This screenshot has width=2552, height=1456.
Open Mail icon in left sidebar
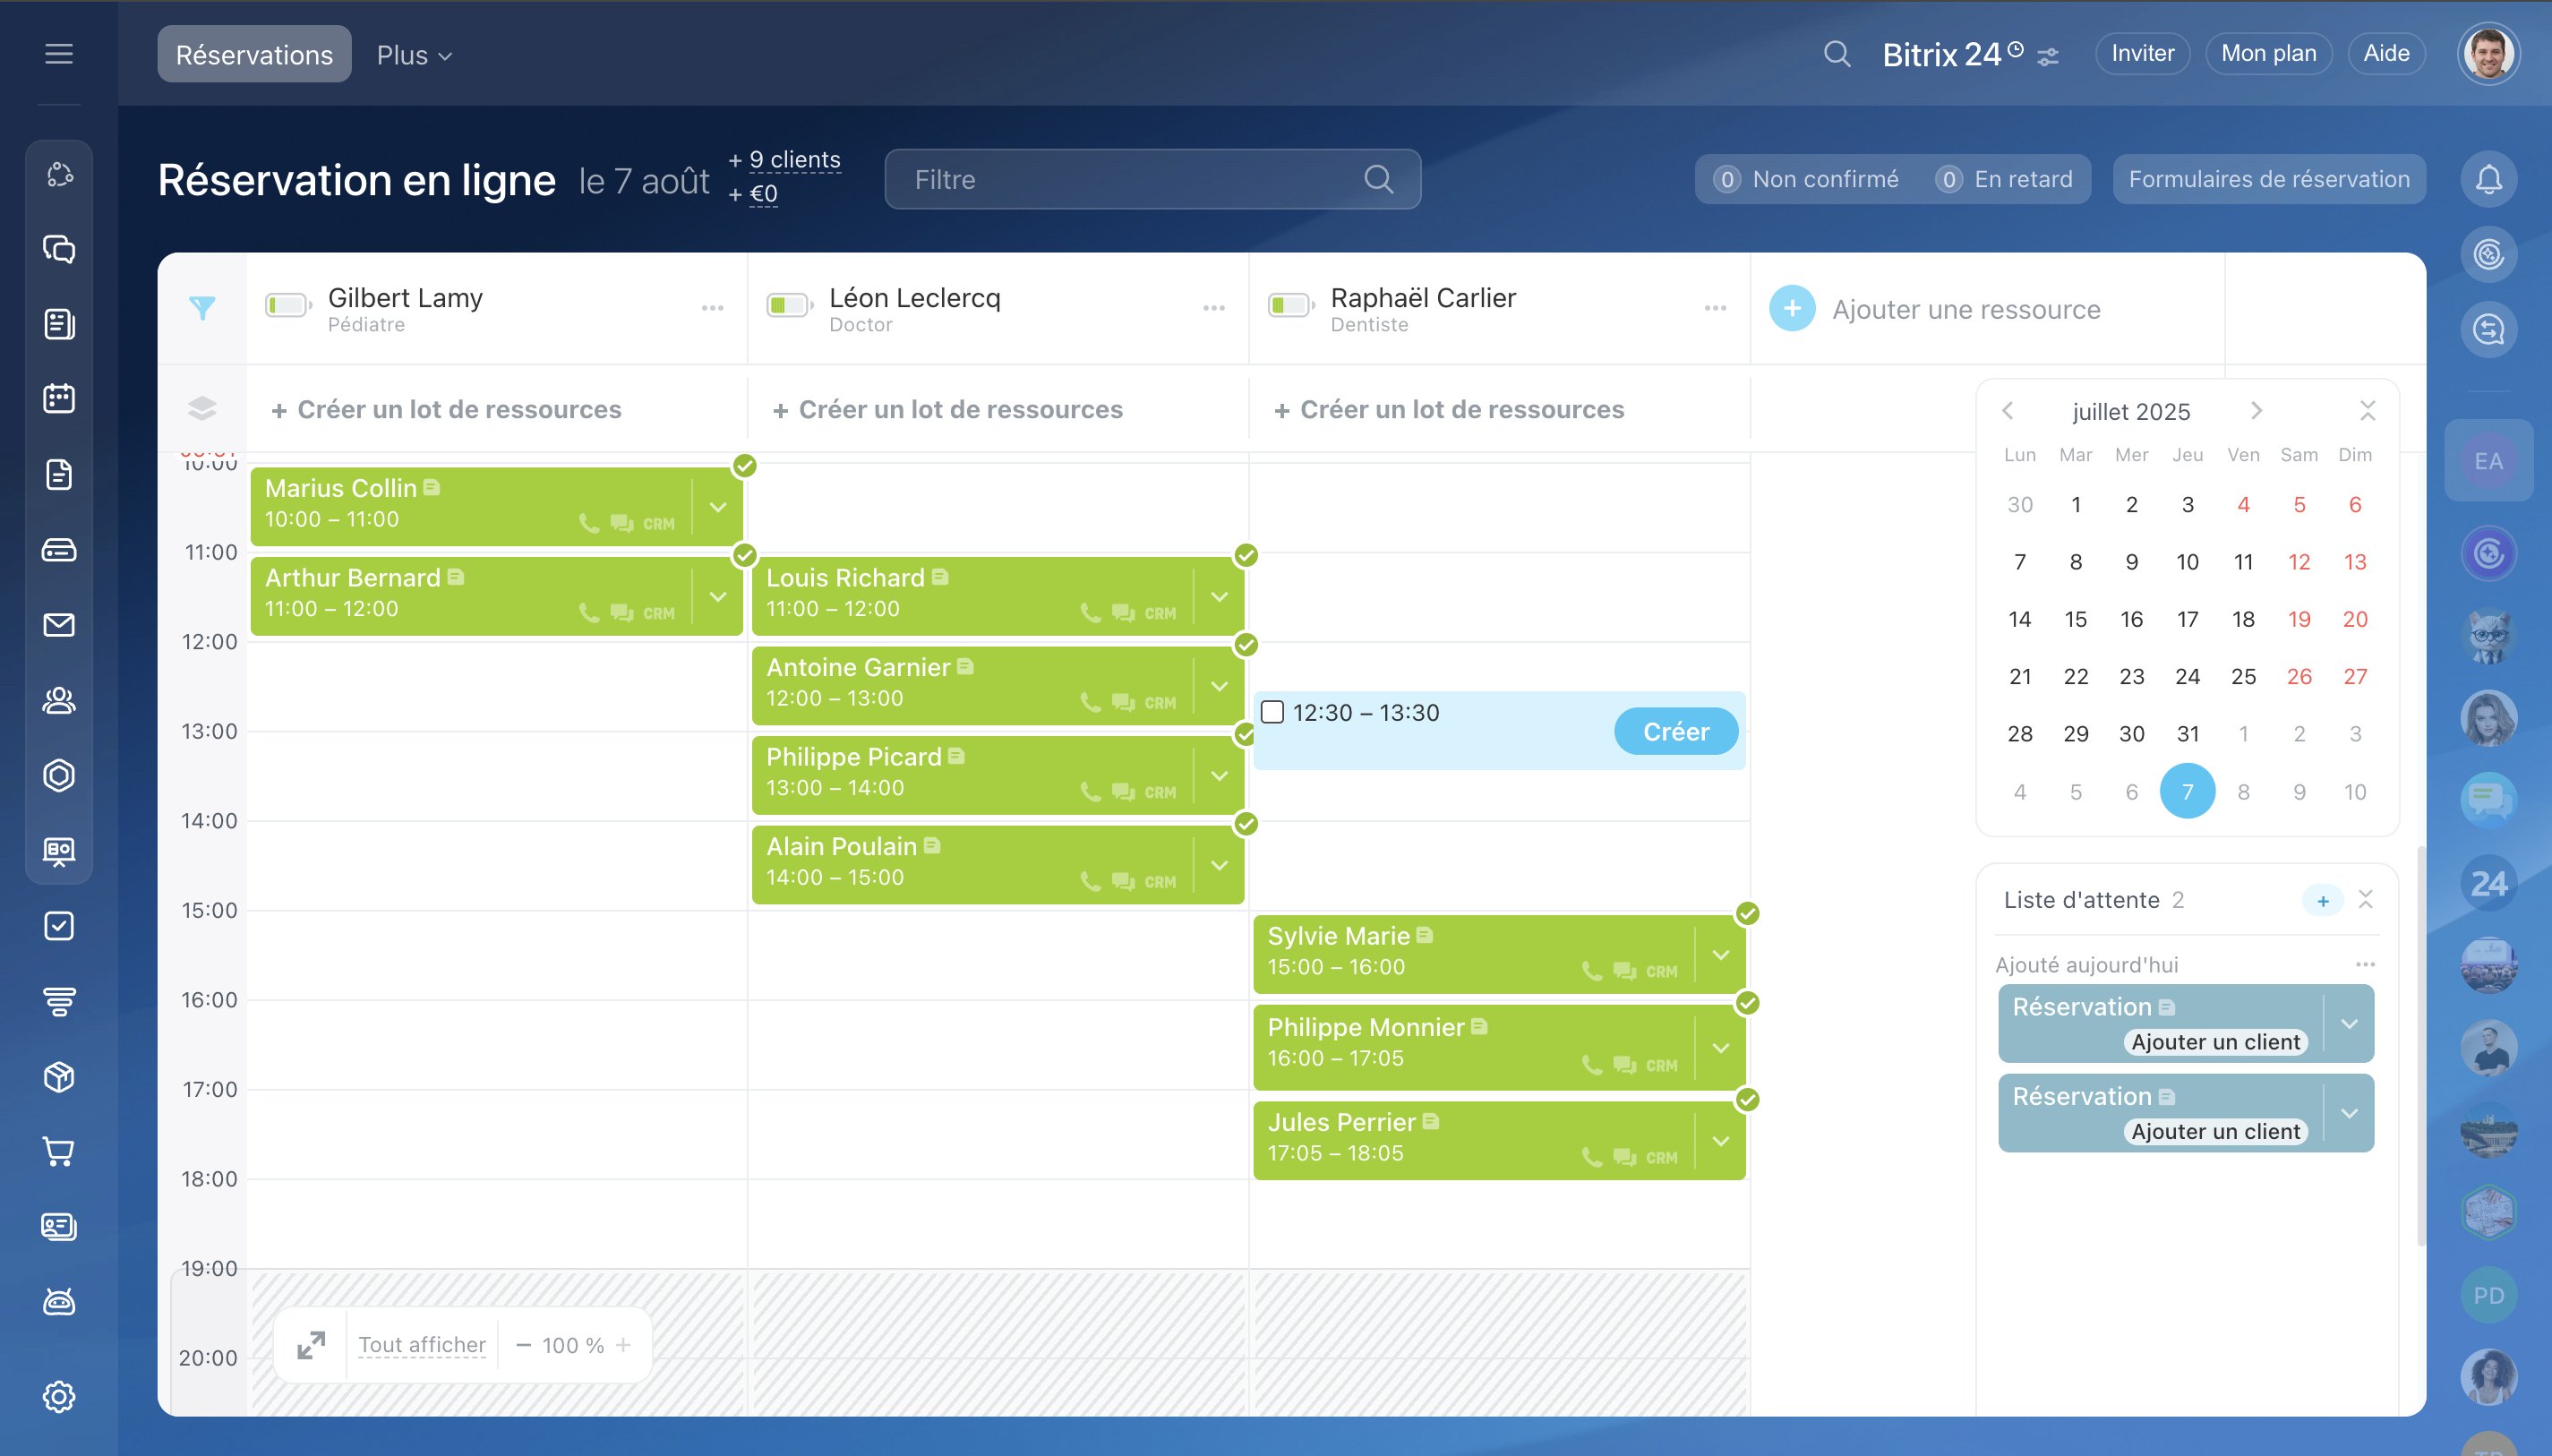click(59, 625)
